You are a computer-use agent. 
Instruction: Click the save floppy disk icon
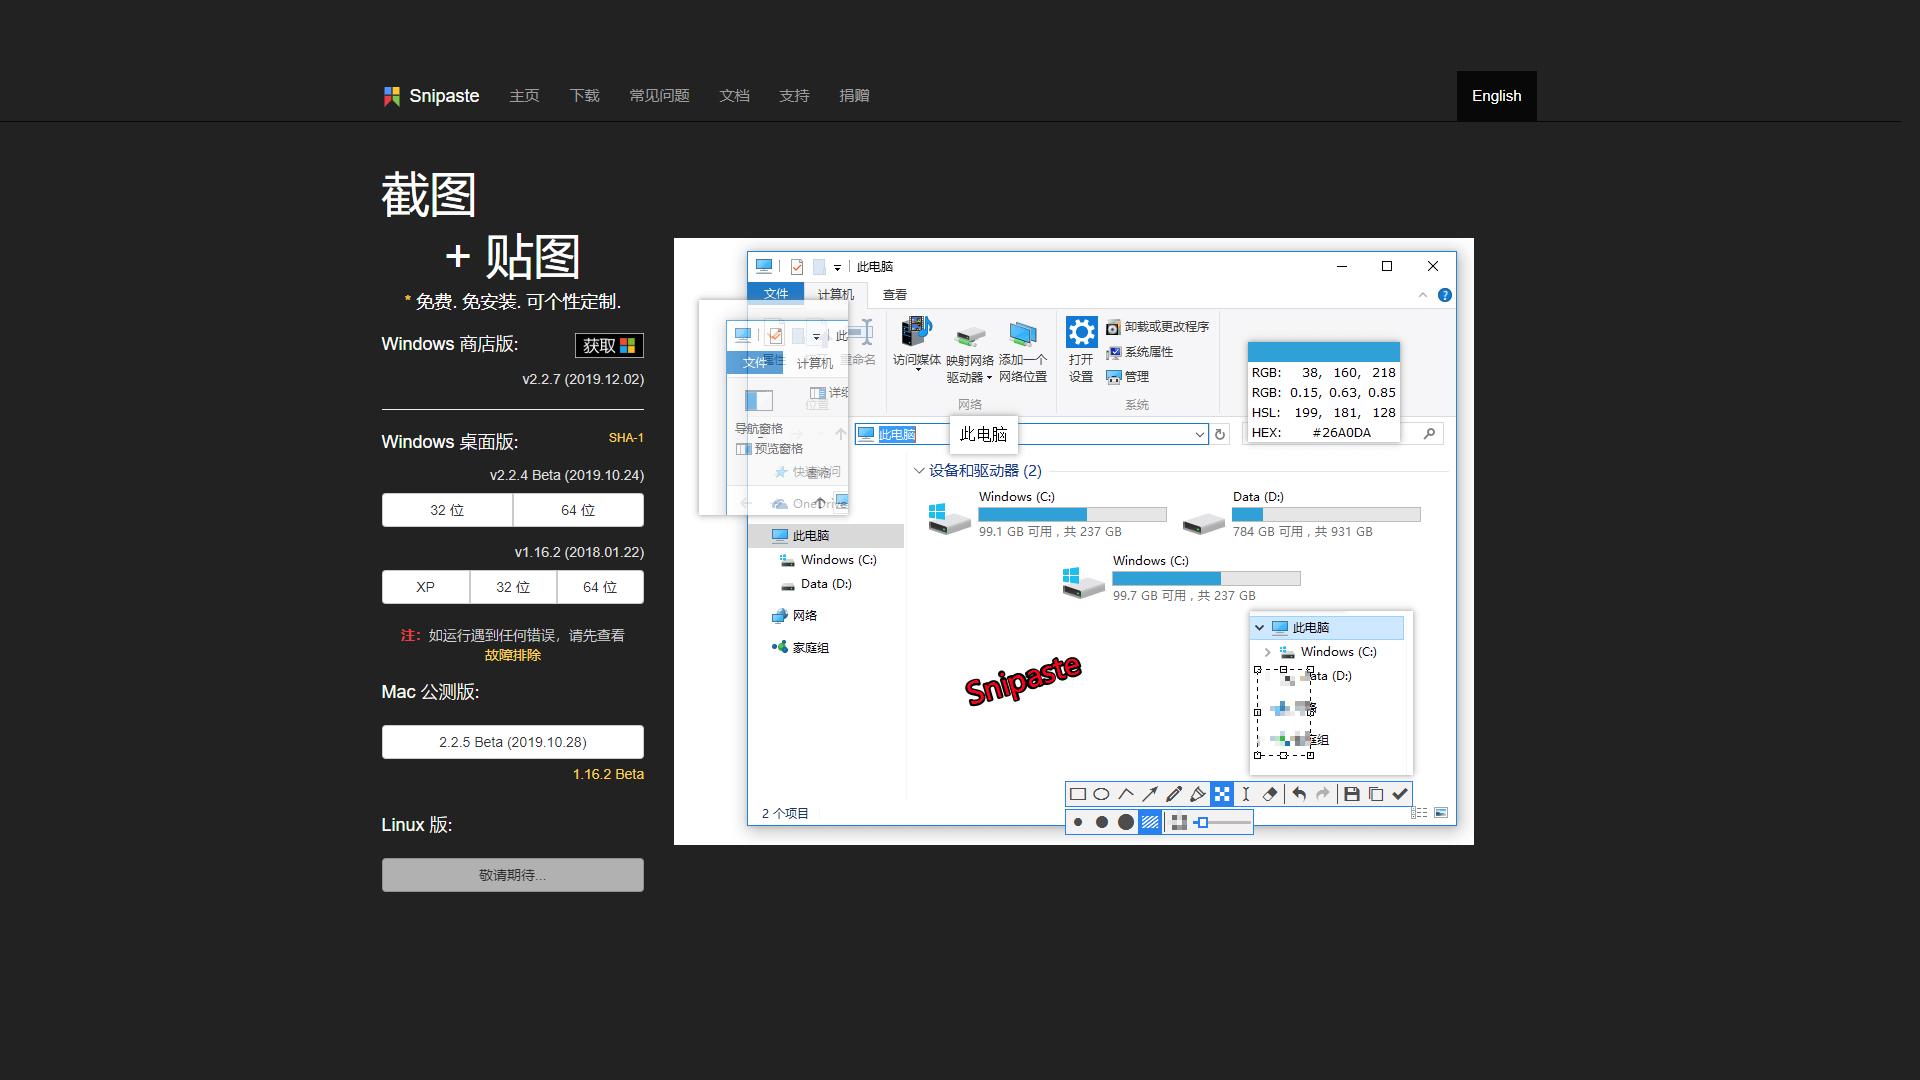(x=1352, y=794)
